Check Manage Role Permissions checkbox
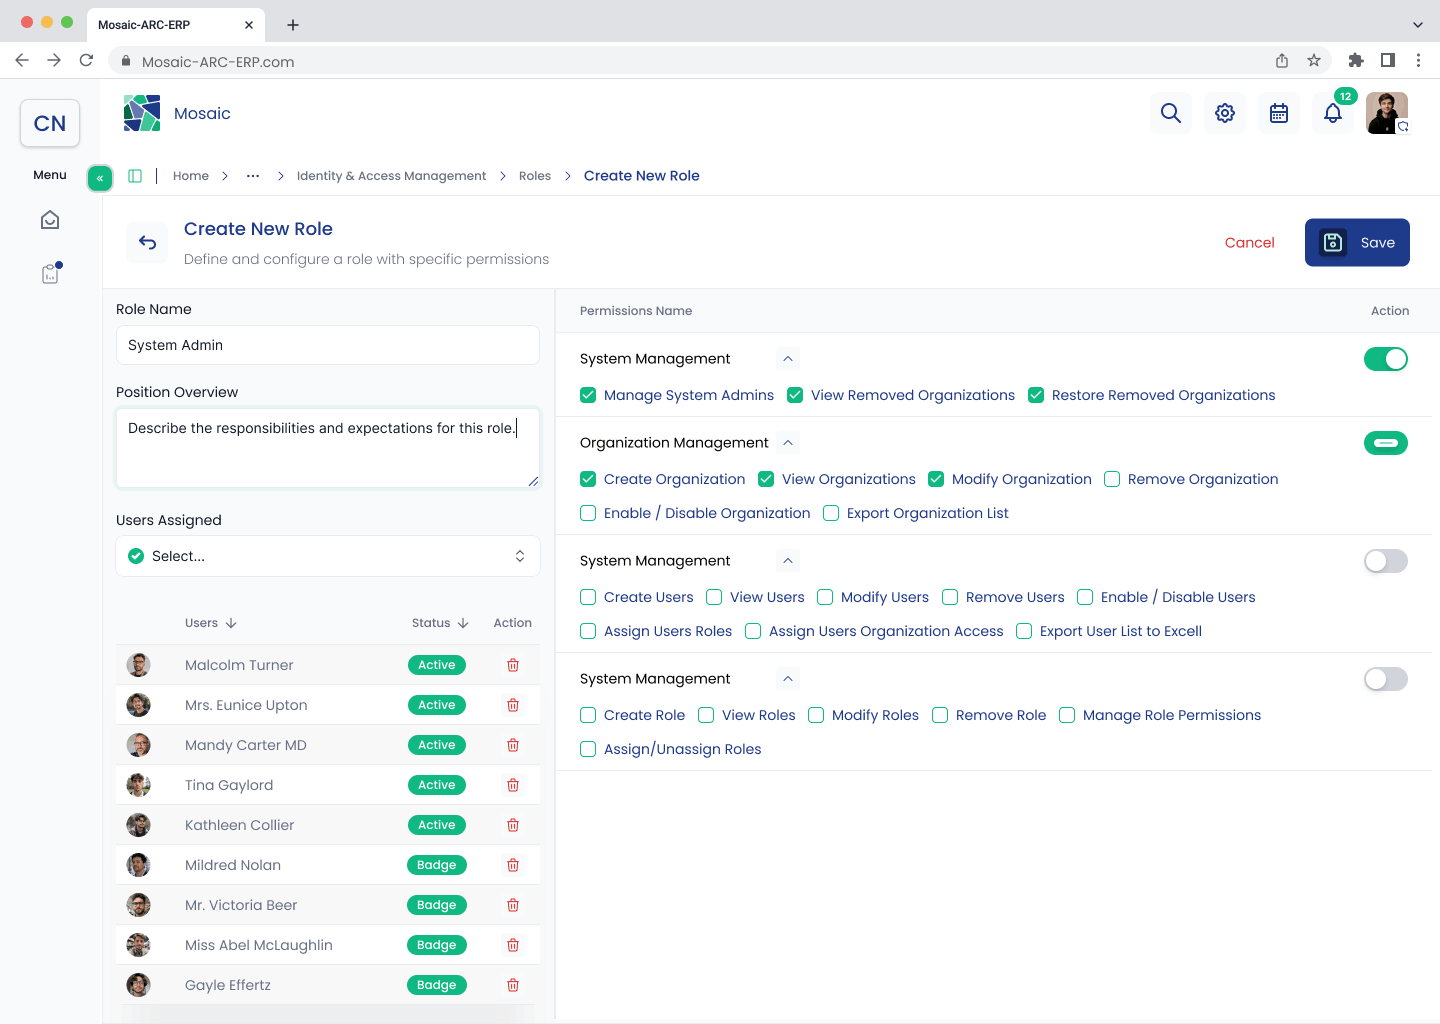Screen dimensions: 1440x1024 (x=1067, y=715)
